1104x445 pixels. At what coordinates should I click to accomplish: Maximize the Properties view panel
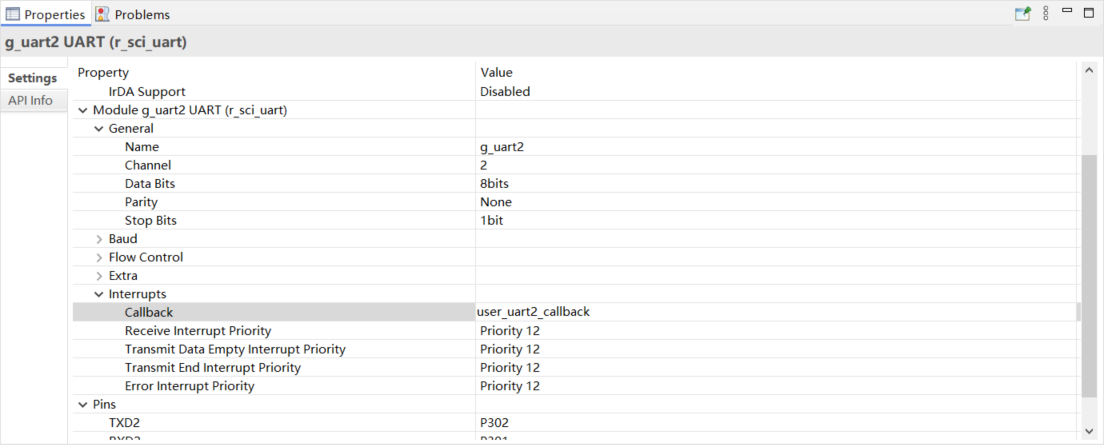(x=1088, y=12)
